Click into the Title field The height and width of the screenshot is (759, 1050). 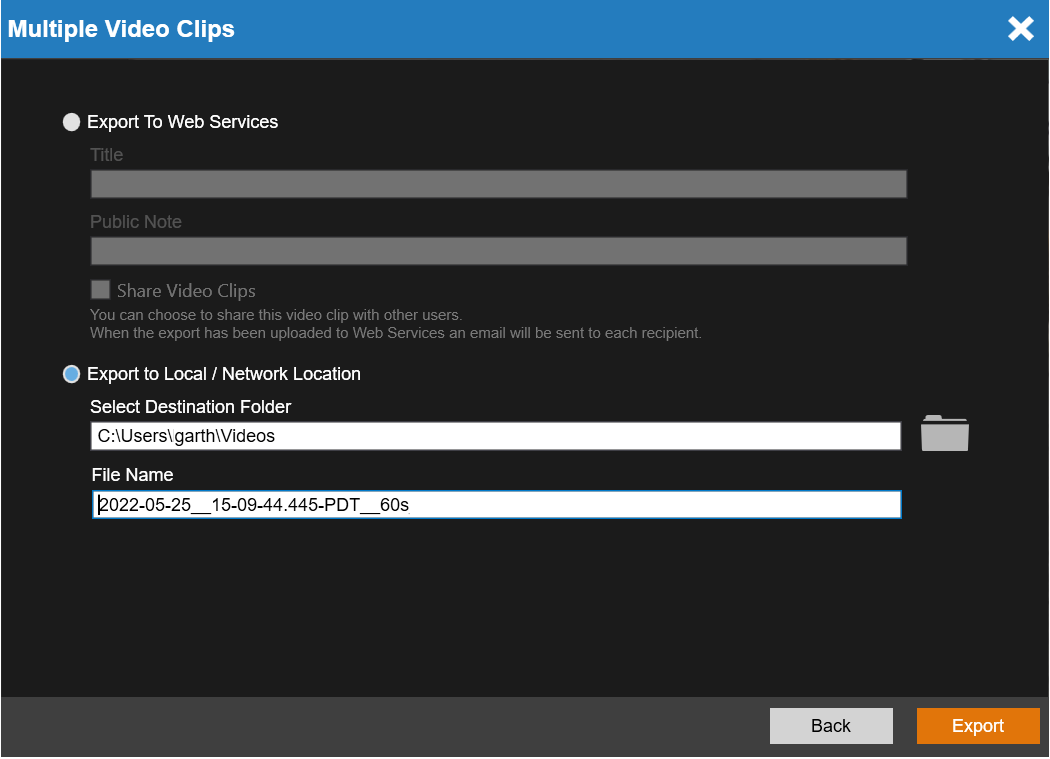pos(498,183)
